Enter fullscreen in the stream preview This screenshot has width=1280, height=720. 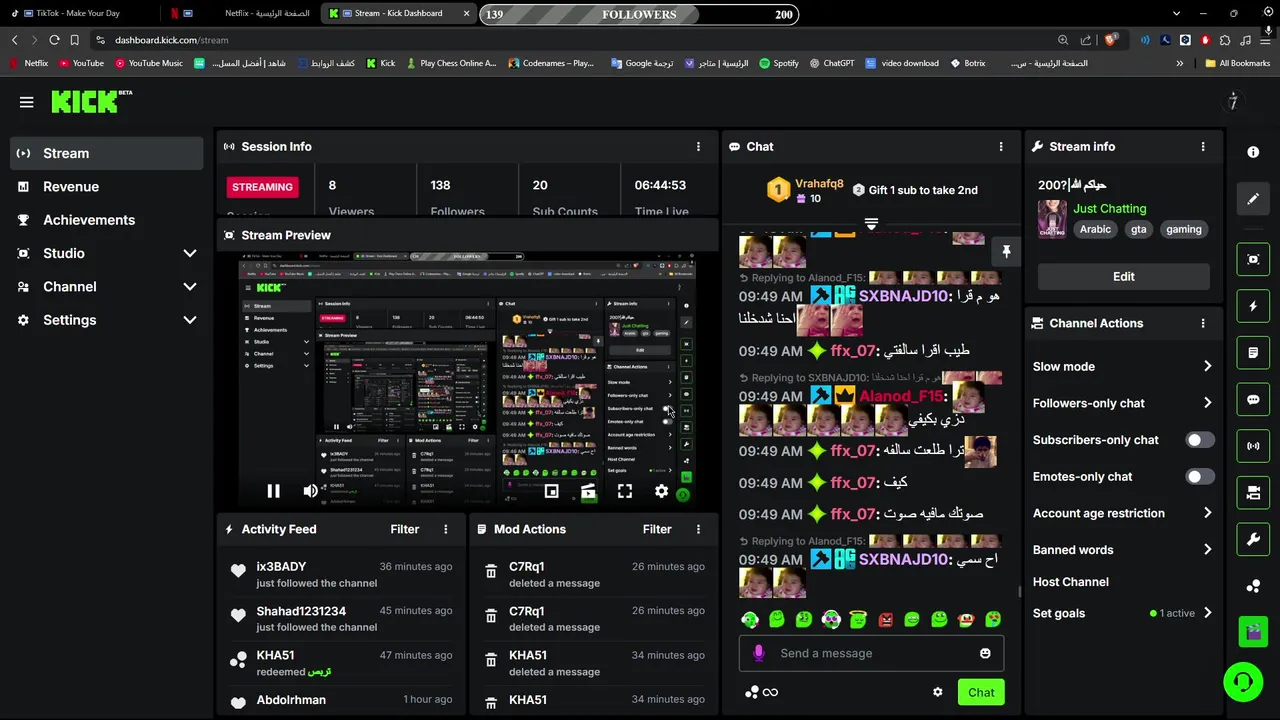[625, 491]
